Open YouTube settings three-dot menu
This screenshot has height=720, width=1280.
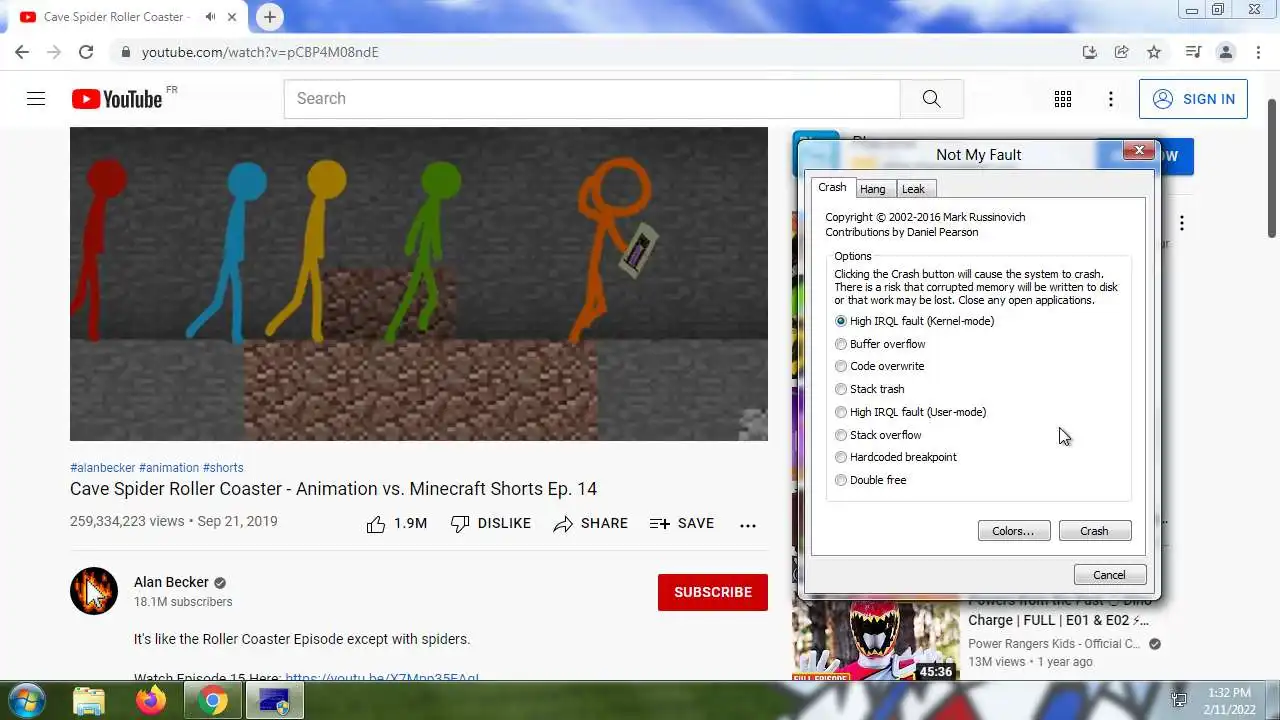pyautogui.click(x=1110, y=98)
